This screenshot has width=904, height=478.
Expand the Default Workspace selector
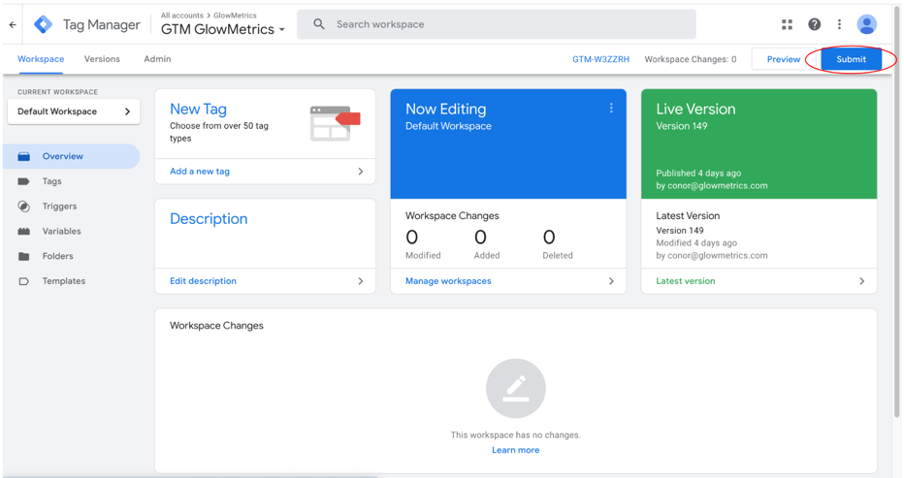point(74,111)
